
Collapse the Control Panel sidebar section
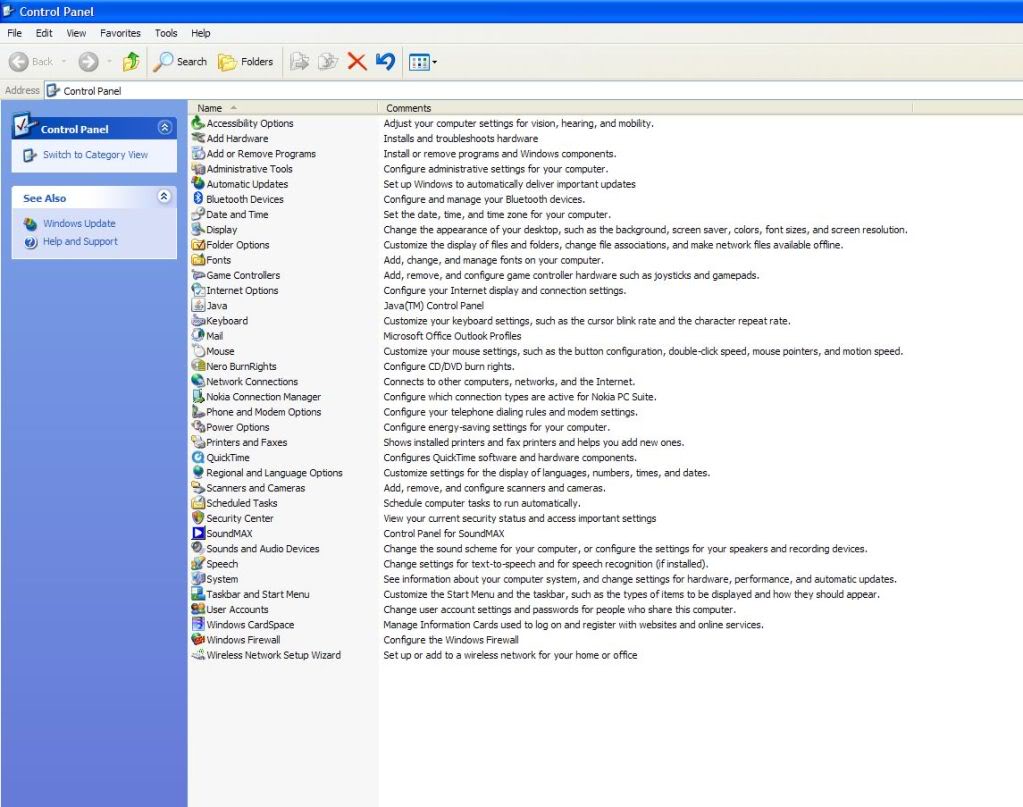tap(165, 128)
